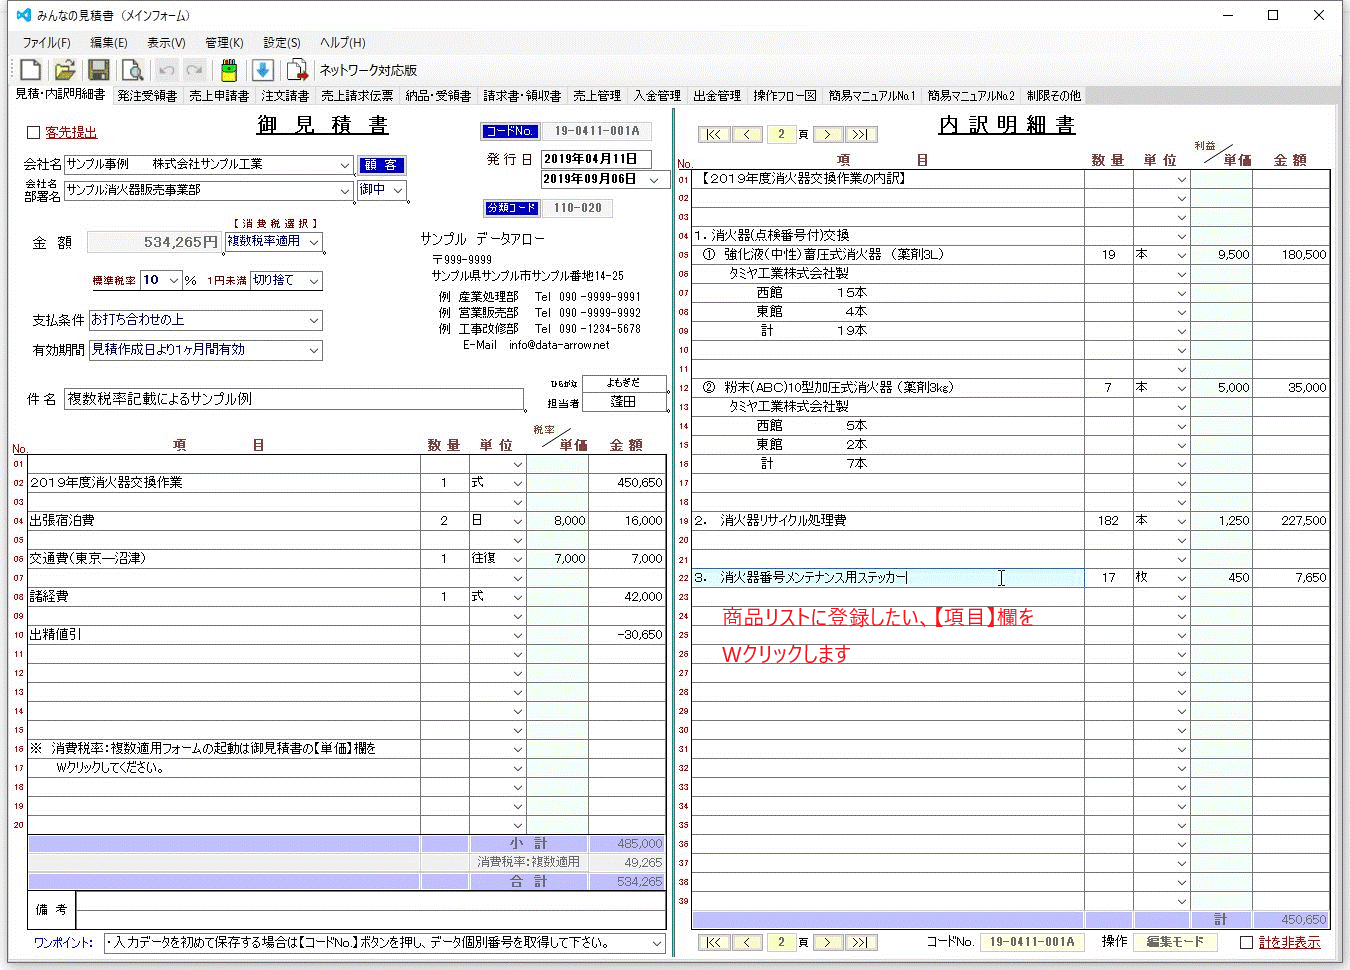Click the 消火器番号メンテナンス用ステッカー item cell

click(x=887, y=578)
